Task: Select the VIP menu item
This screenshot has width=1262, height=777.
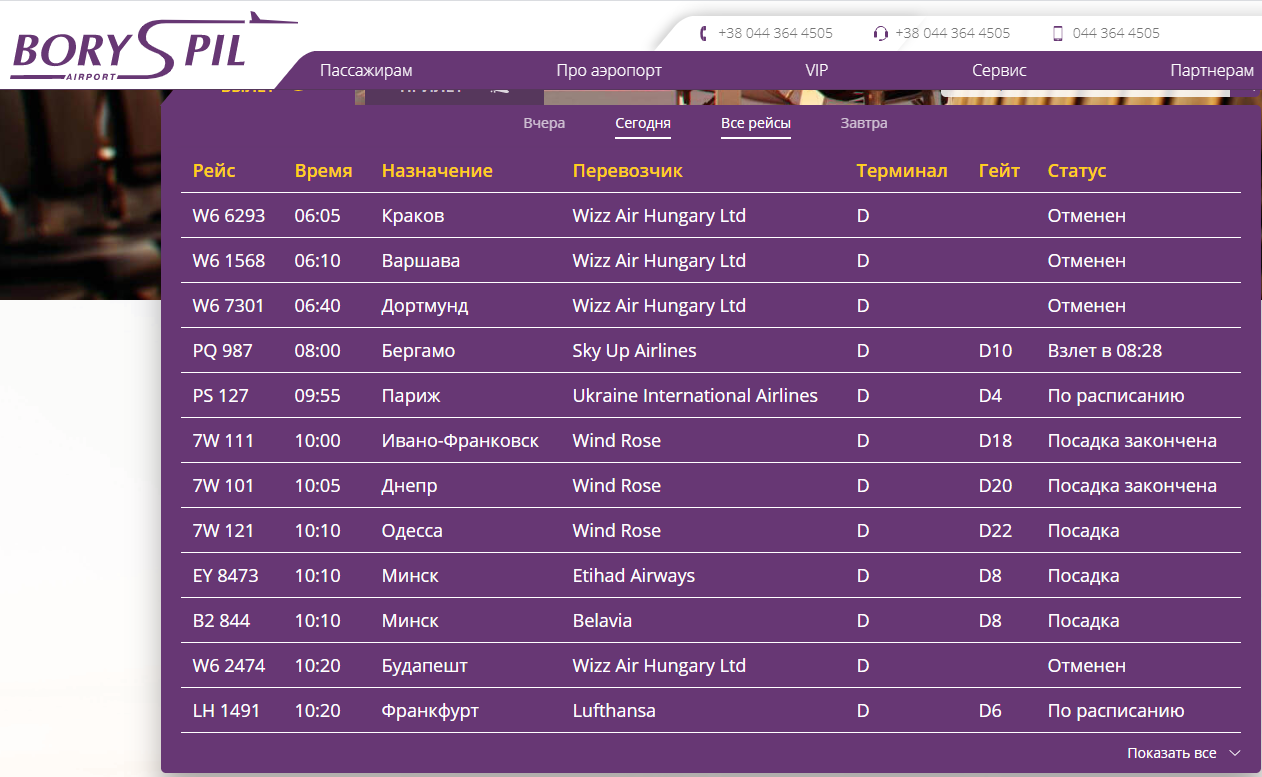Action: click(816, 71)
